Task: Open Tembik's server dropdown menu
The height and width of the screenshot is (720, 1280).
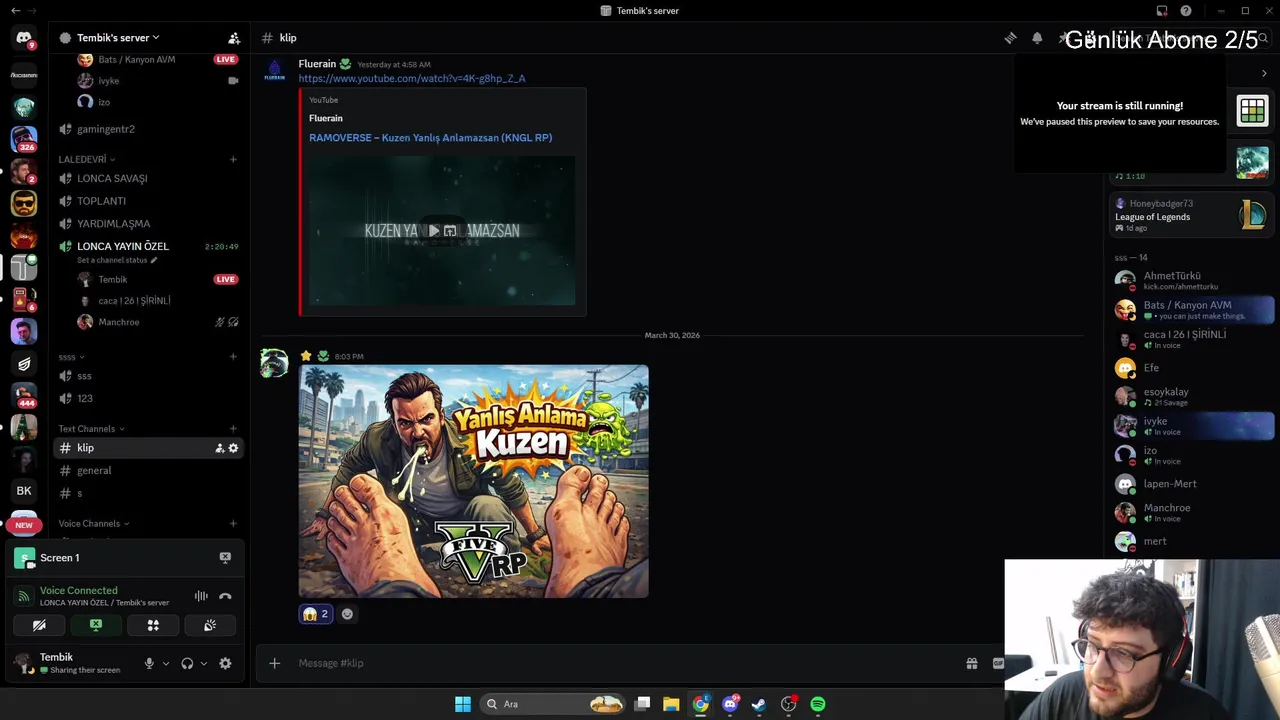Action: tap(118, 38)
